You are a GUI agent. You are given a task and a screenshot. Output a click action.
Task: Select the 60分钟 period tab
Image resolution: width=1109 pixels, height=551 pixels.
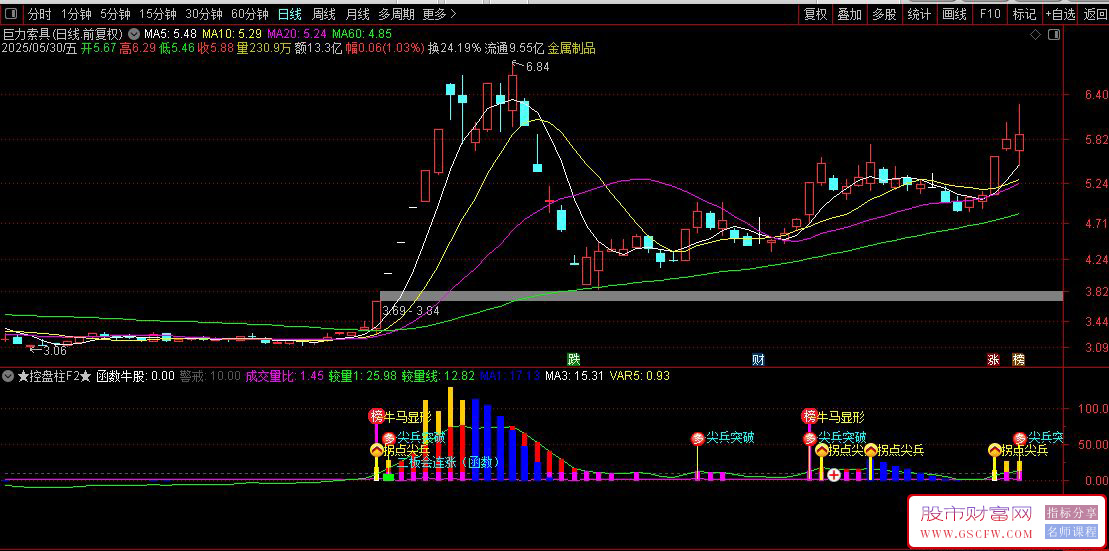tap(250, 14)
